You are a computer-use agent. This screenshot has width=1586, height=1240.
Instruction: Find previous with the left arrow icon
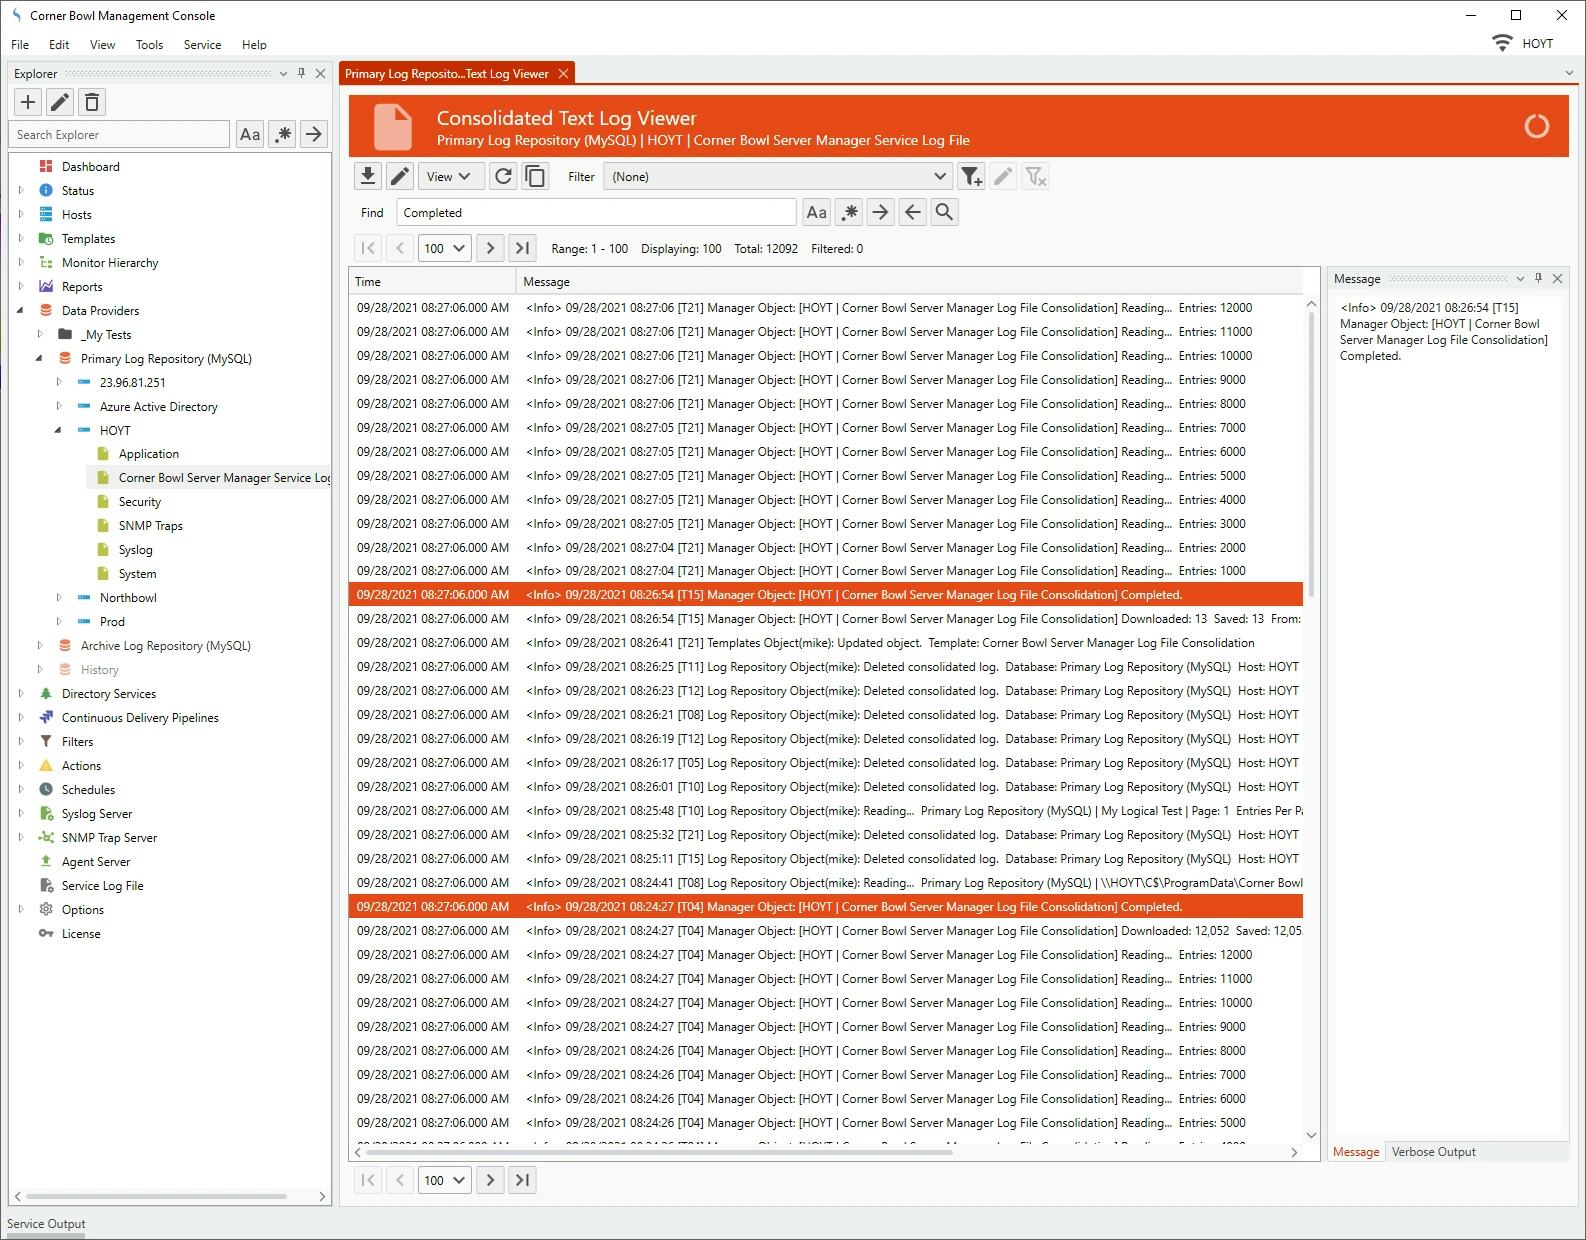click(x=912, y=212)
